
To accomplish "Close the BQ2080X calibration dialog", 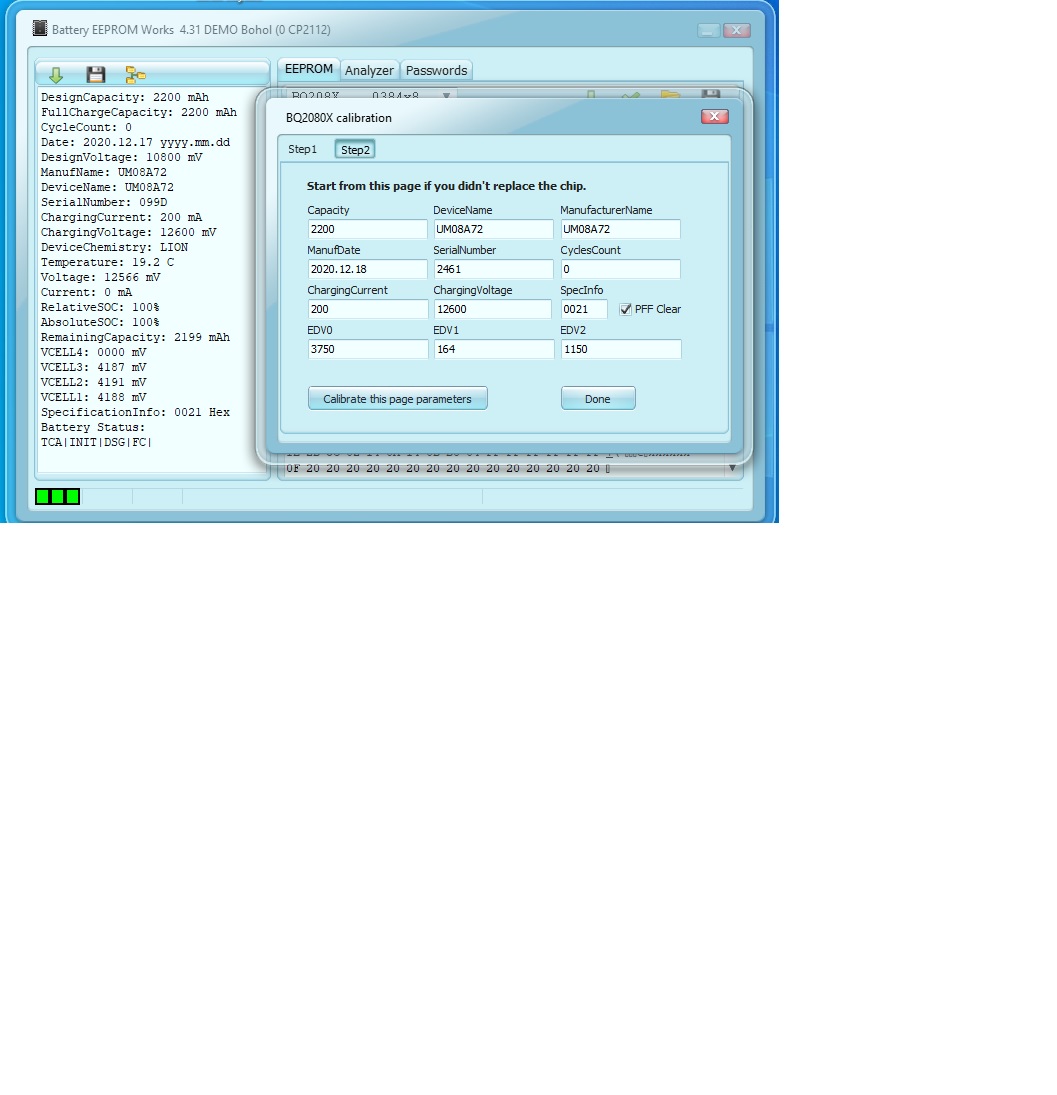I will tap(714, 117).
